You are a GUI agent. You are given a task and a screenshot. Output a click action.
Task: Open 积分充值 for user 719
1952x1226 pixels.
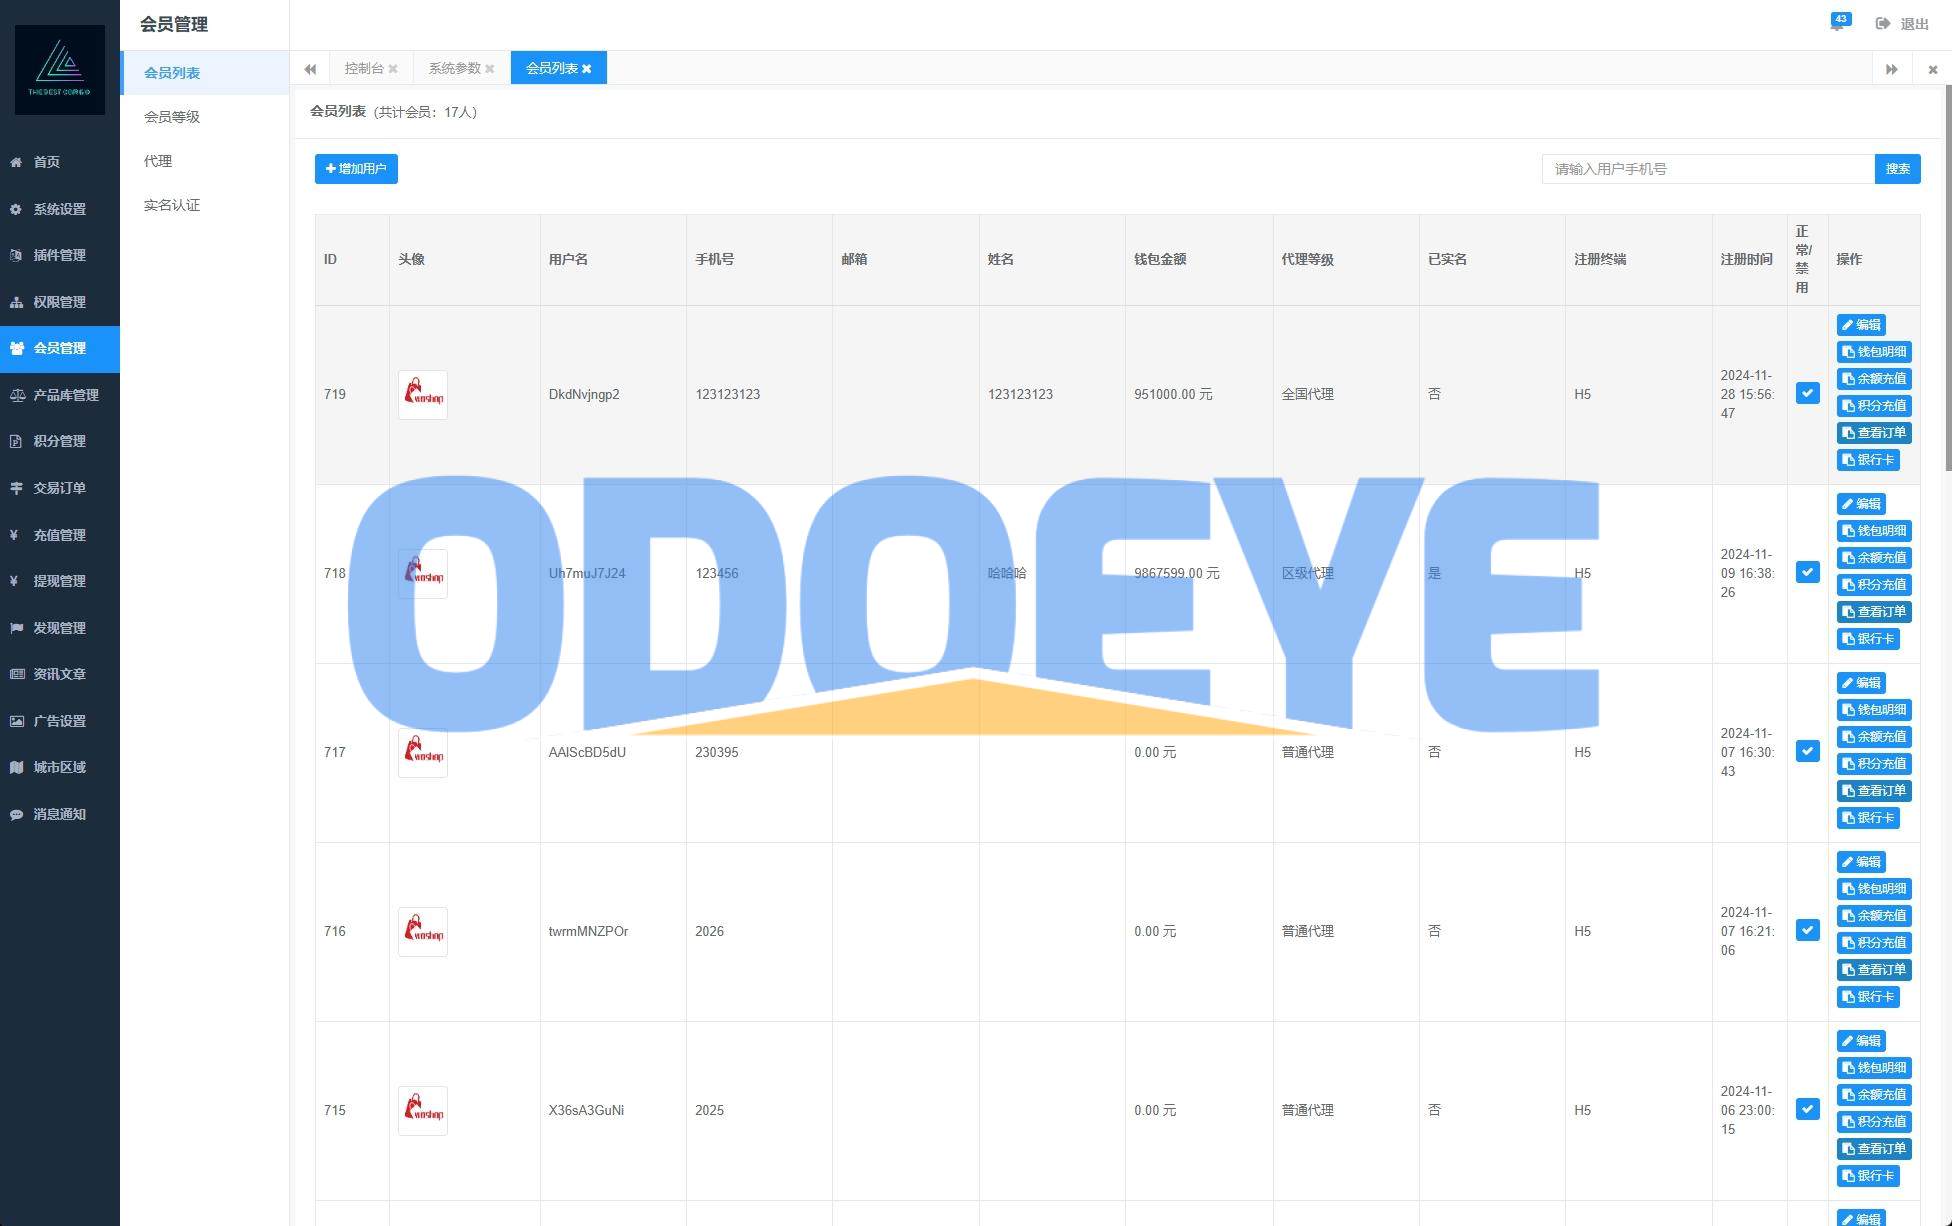tap(1874, 406)
